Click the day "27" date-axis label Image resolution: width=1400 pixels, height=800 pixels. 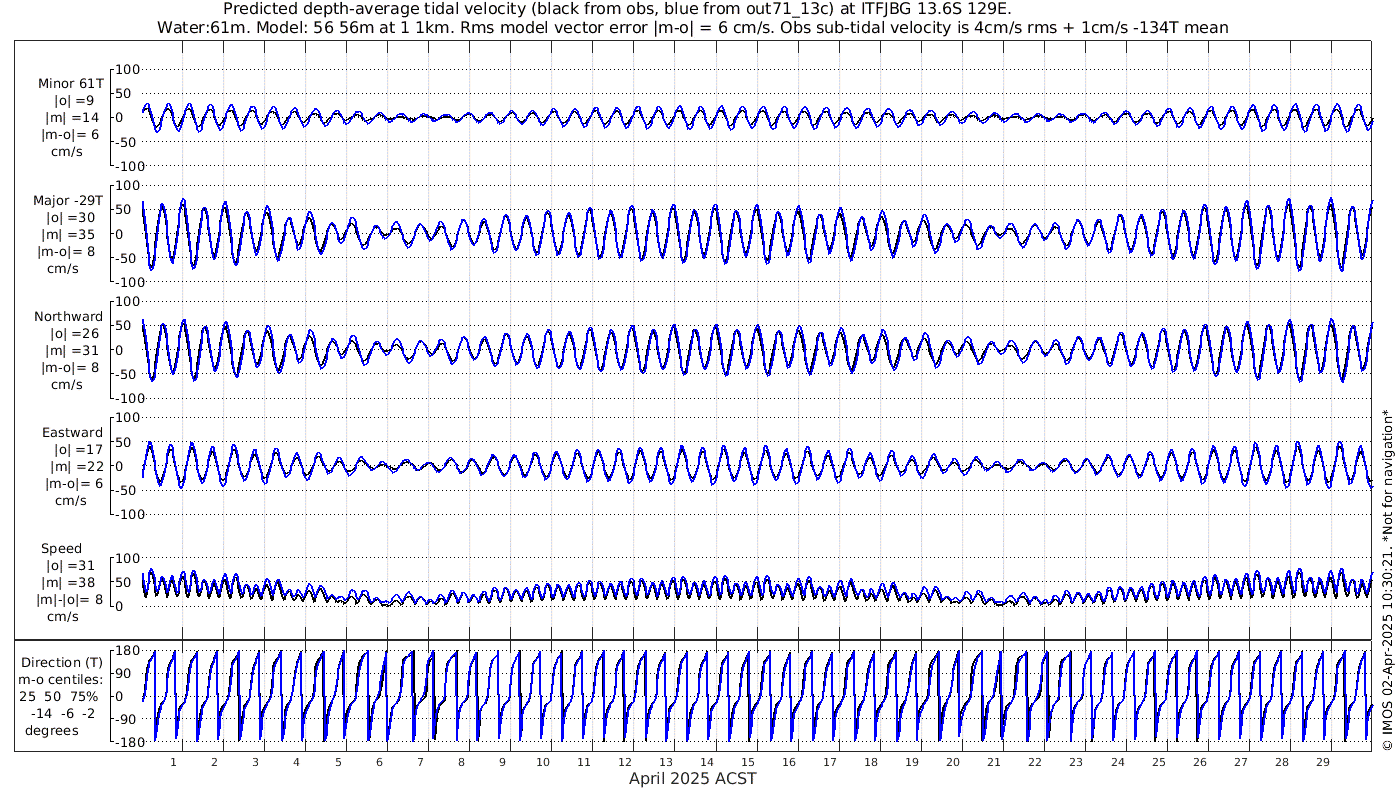coord(1240,762)
